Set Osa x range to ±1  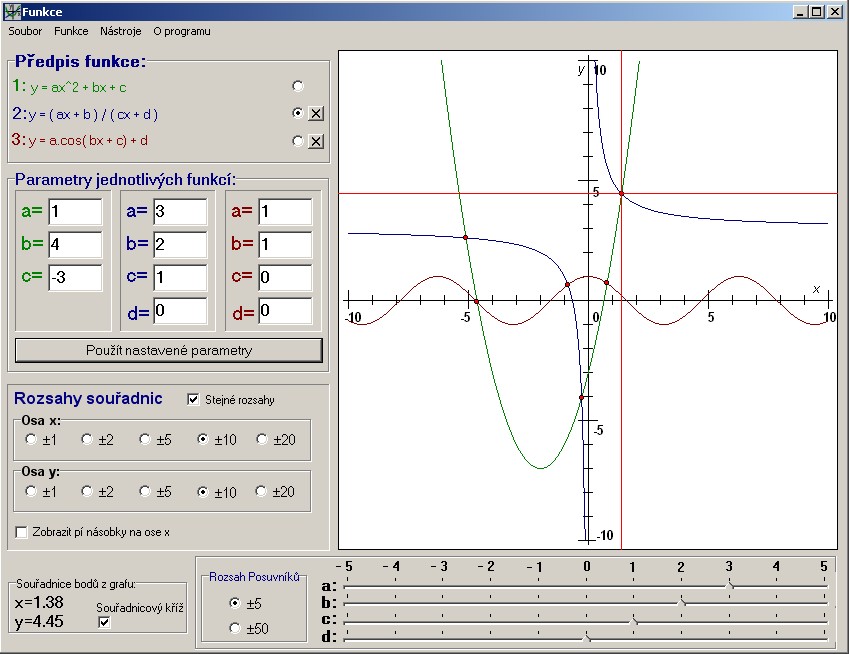pyautogui.click(x=31, y=439)
